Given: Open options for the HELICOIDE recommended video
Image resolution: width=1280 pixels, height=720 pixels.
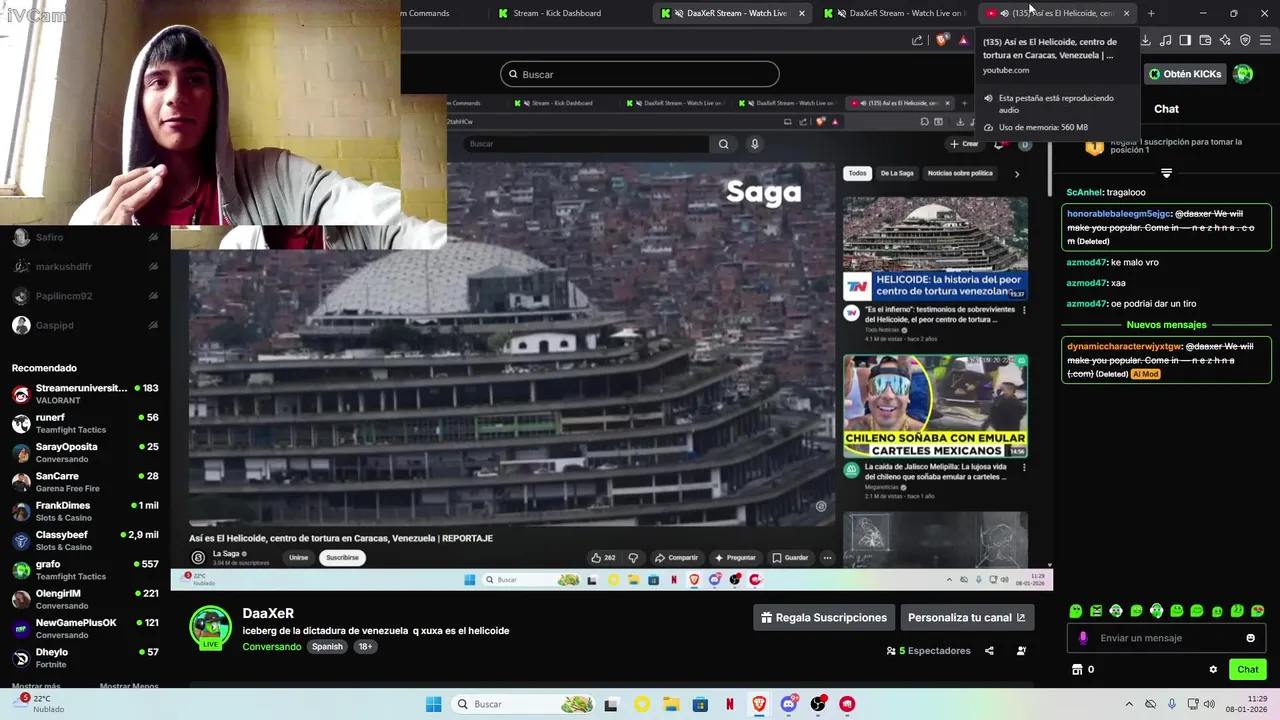Looking at the screenshot, I should pos(1024,310).
